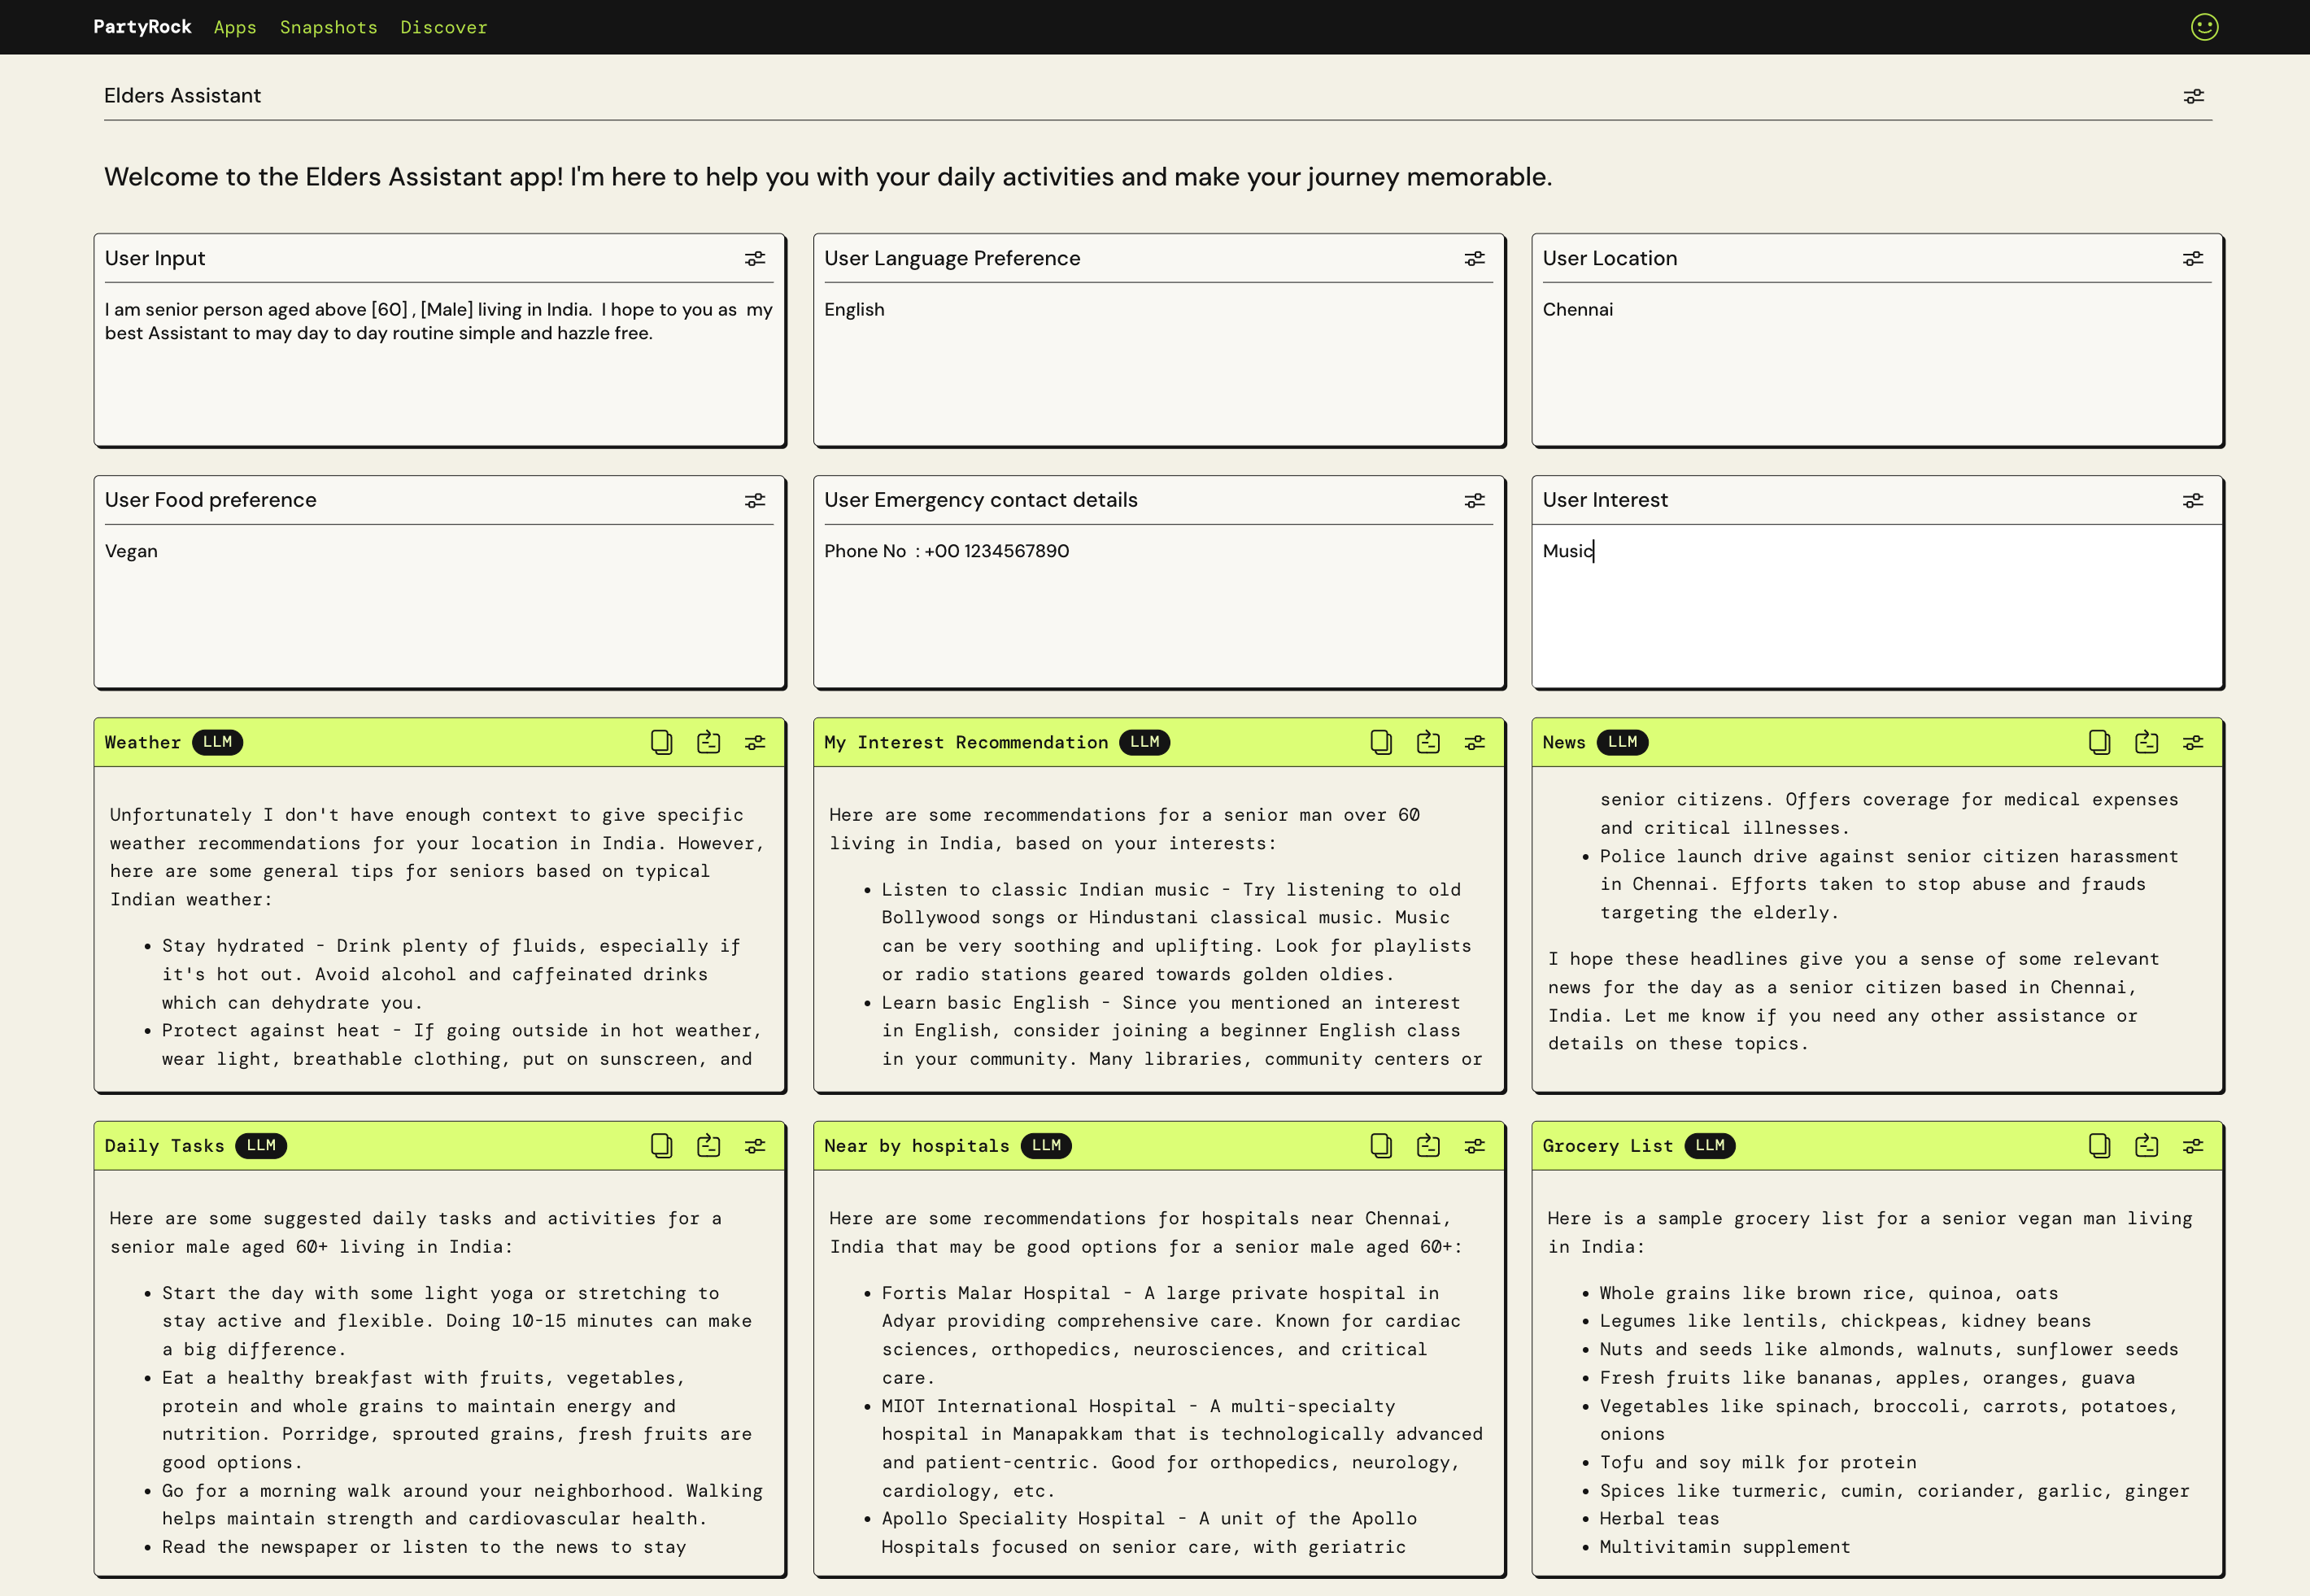This screenshot has width=2310, height=1596.
Task: Click the PartyRock home logo link
Action: 142,27
